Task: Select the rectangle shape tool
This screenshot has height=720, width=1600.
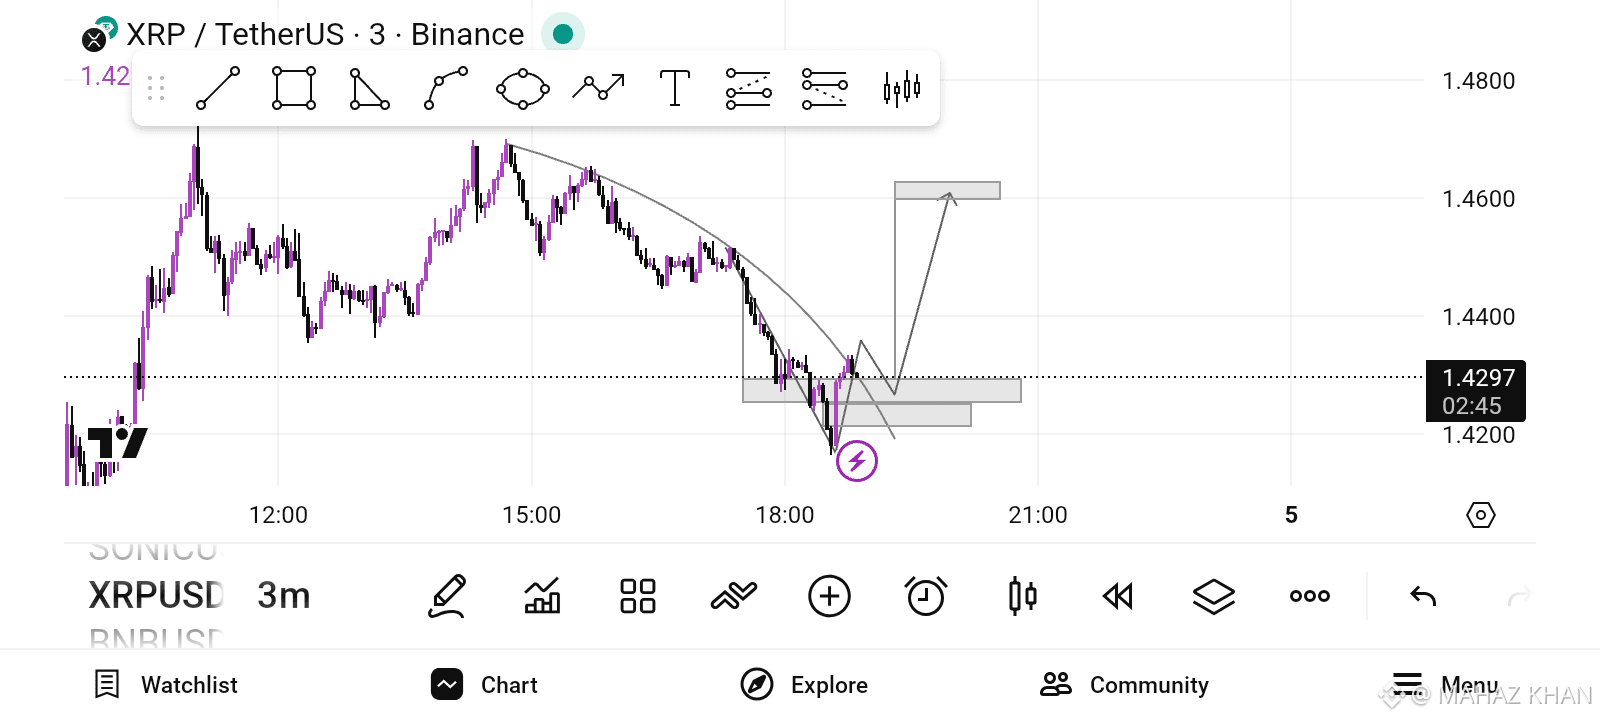Action: pyautogui.click(x=294, y=88)
